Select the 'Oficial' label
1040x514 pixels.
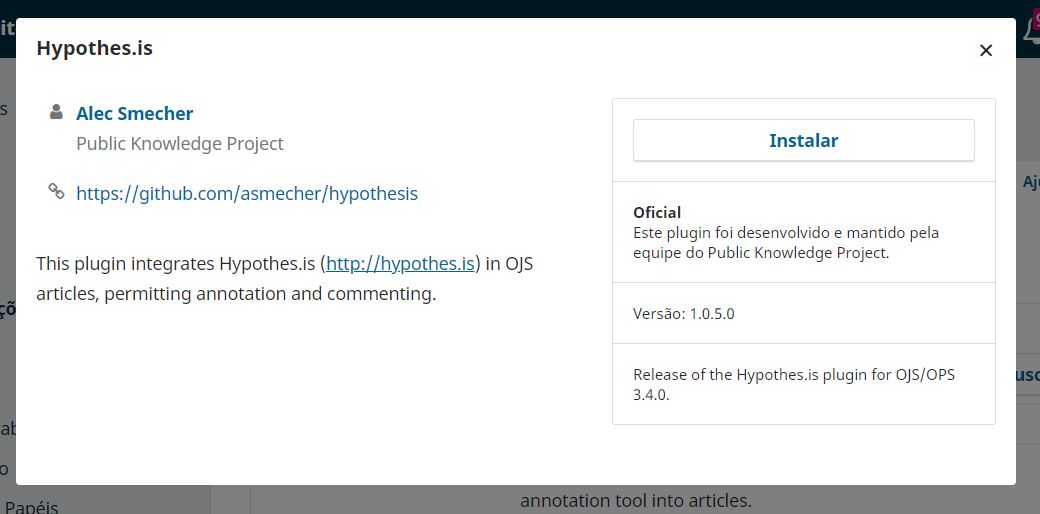point(657,212)
